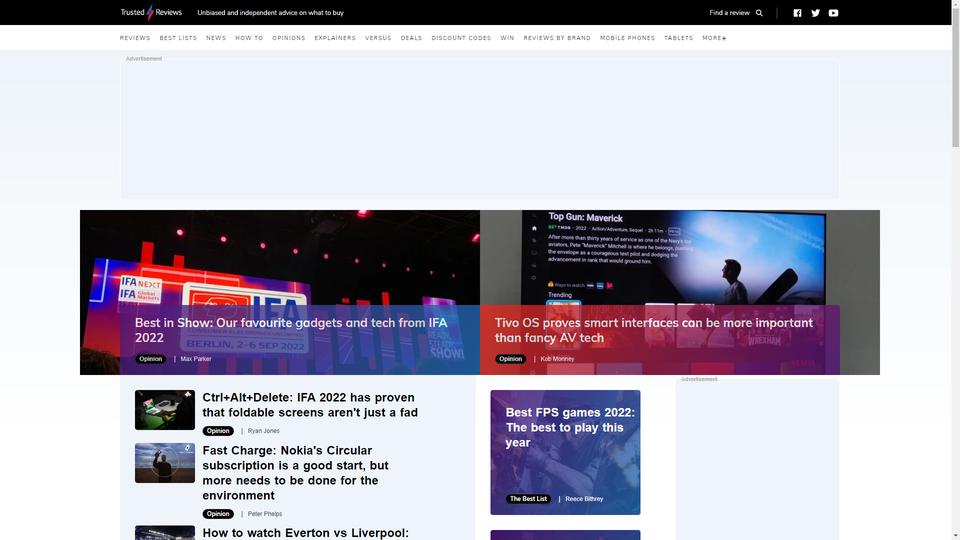Viewport: 960px width, 540px height.
Task: Click Opinion tag under Ctrl+Alt+Delete article
Action: 218,431
